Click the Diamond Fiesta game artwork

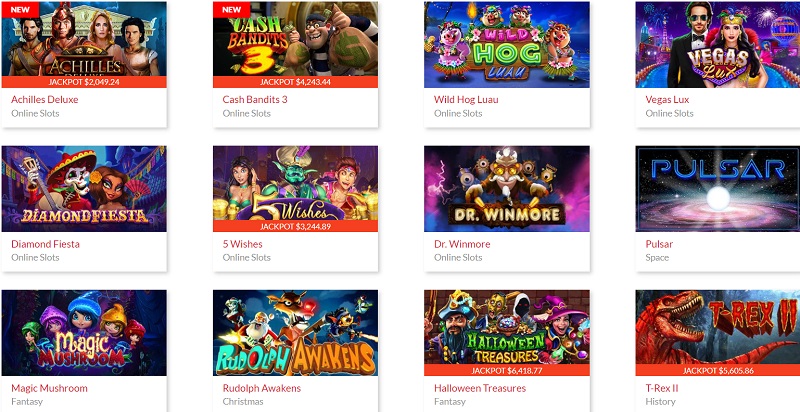pyautogui.click(x=84, y=189)
